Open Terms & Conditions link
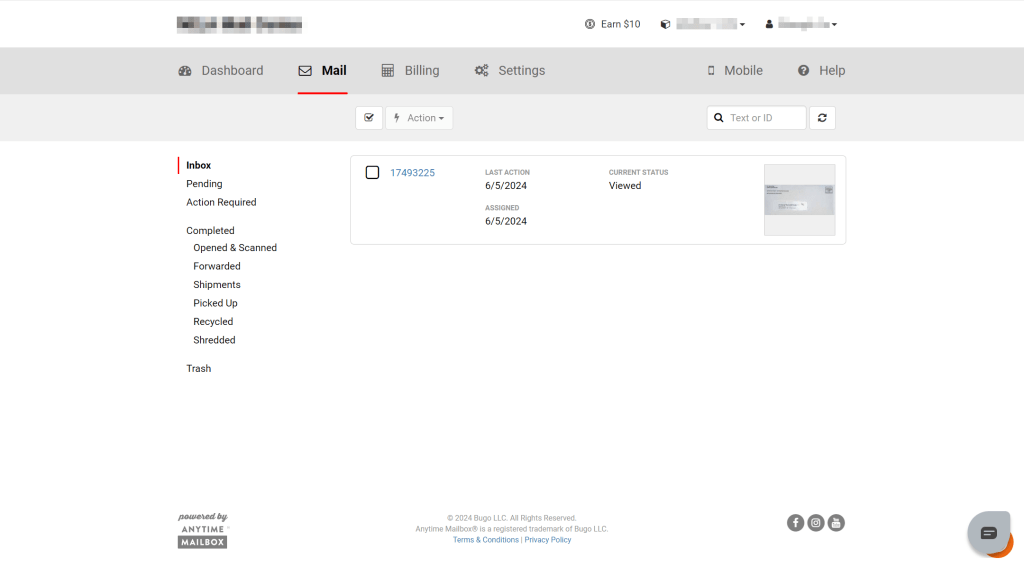1024x568 pixels. tap(486, 540)
